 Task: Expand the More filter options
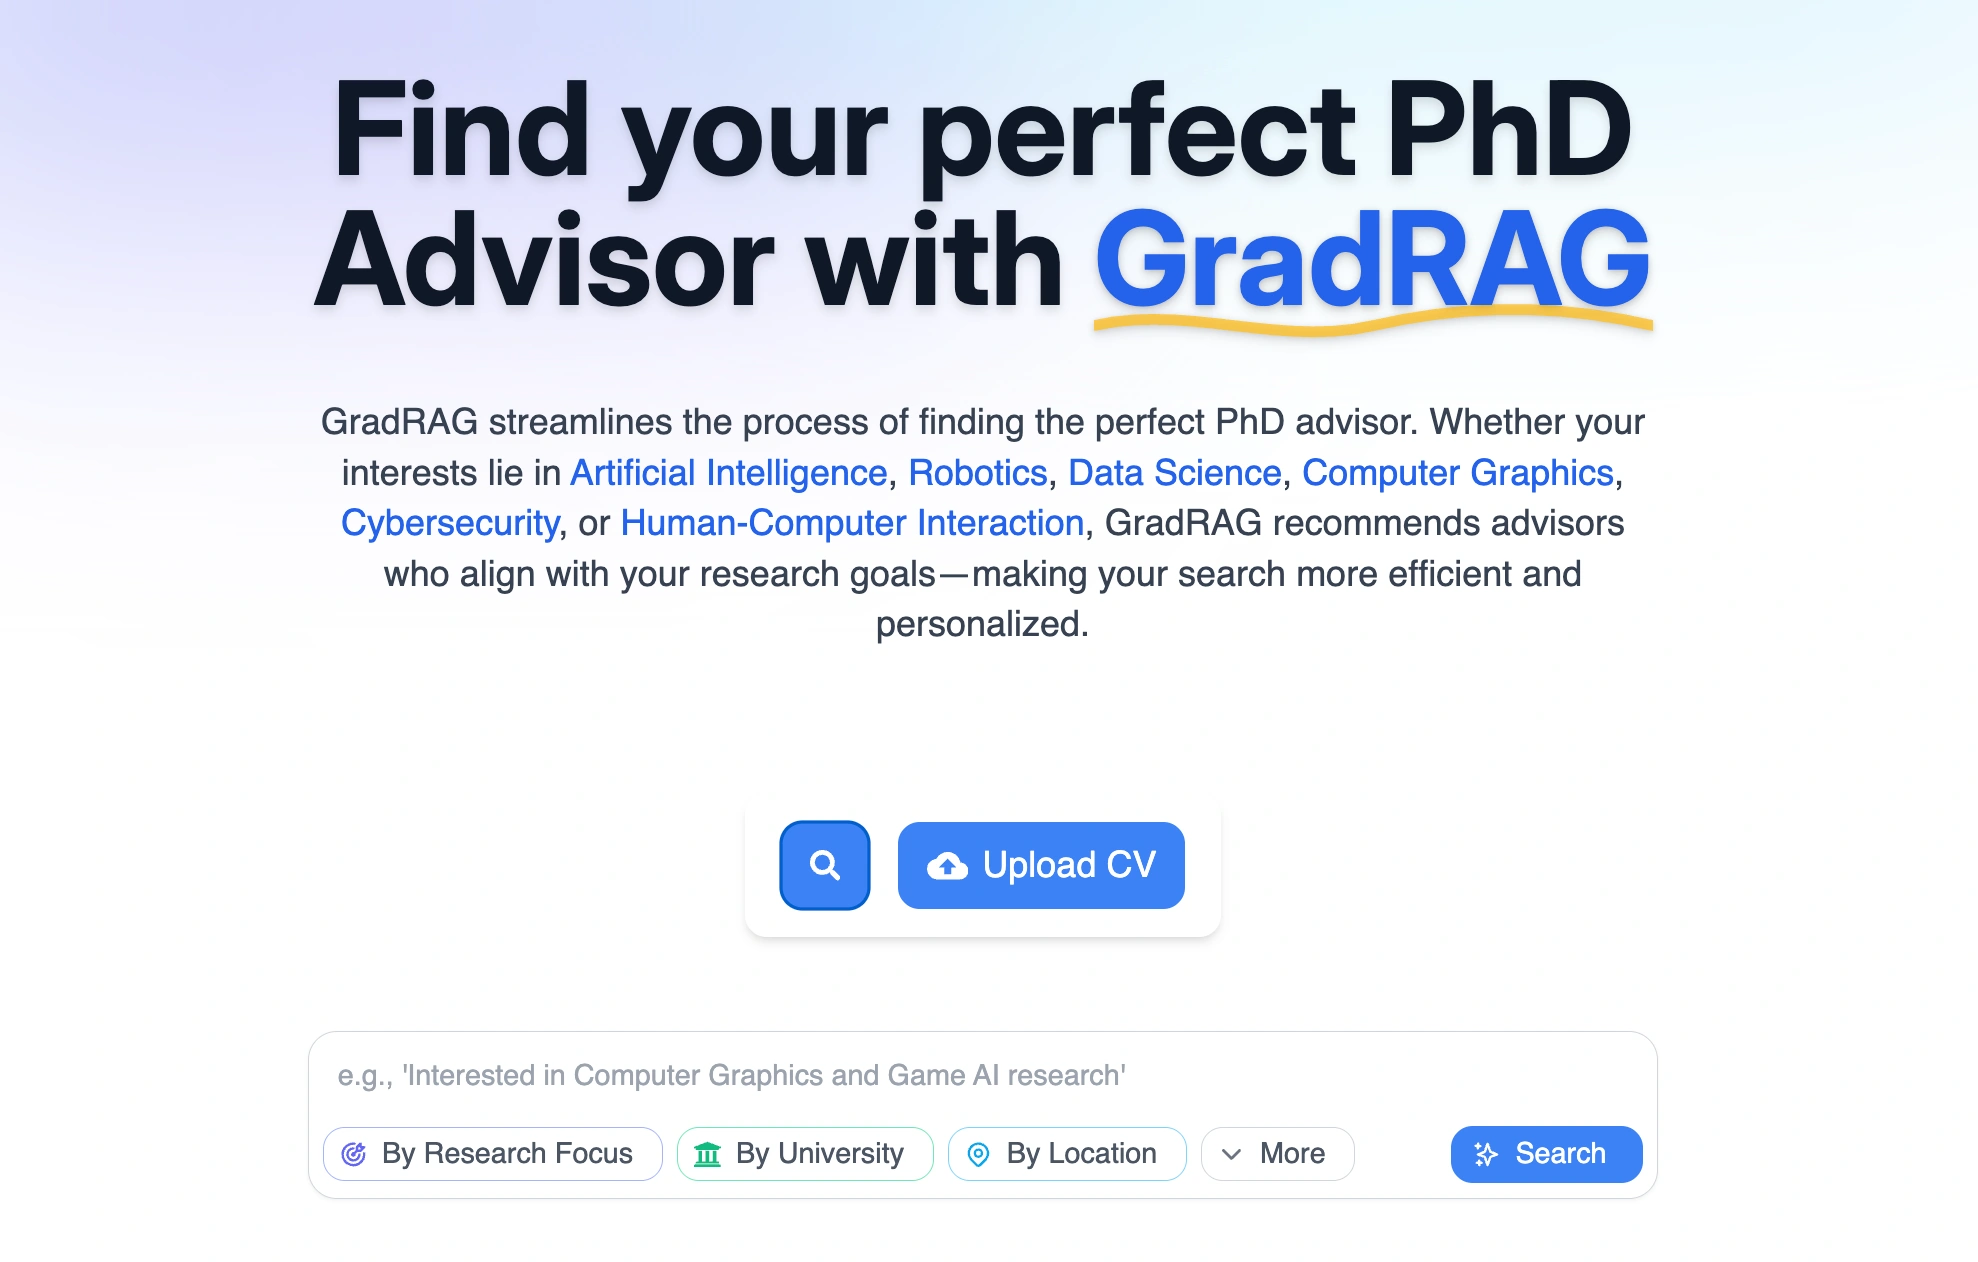point(1277,1153)
